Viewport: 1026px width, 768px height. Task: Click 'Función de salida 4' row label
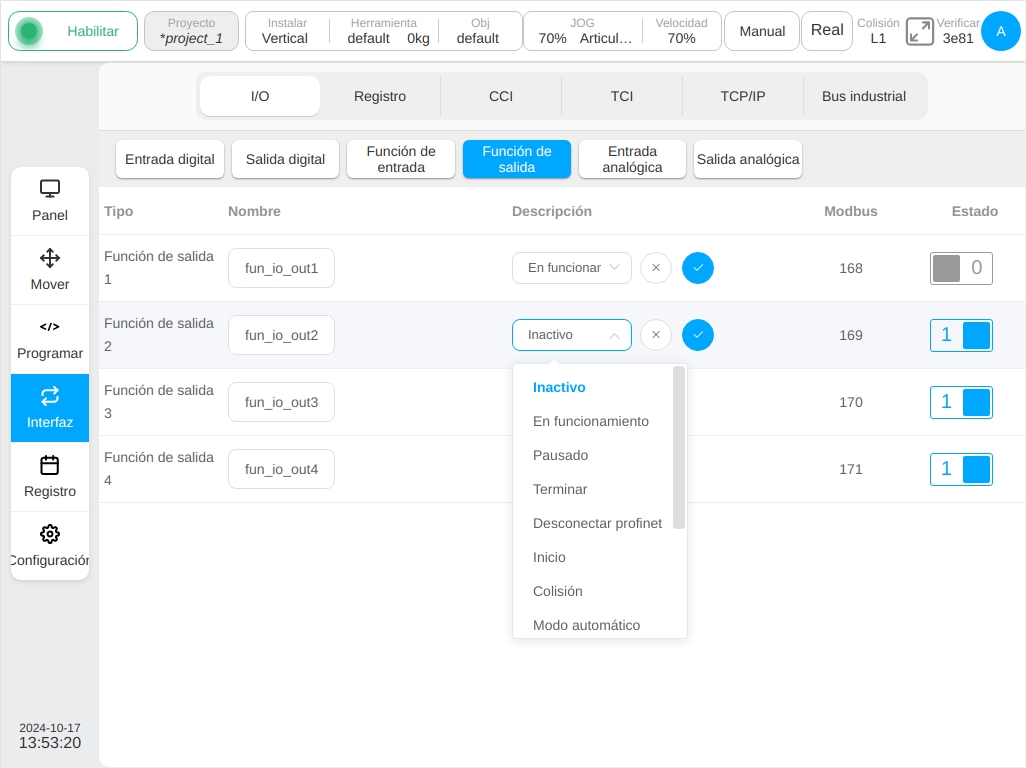point(158,468)
